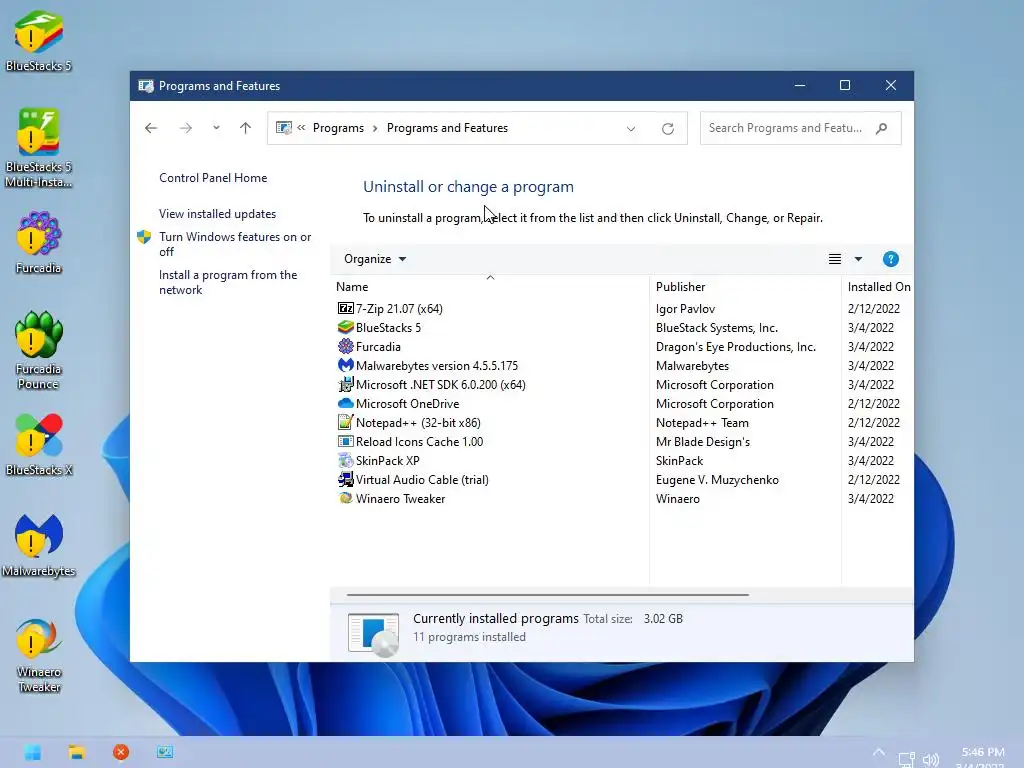Viewport: 1024px width, 768px height.
Task: Click the search magnifier icon
Action: click(x=882, y=128)
